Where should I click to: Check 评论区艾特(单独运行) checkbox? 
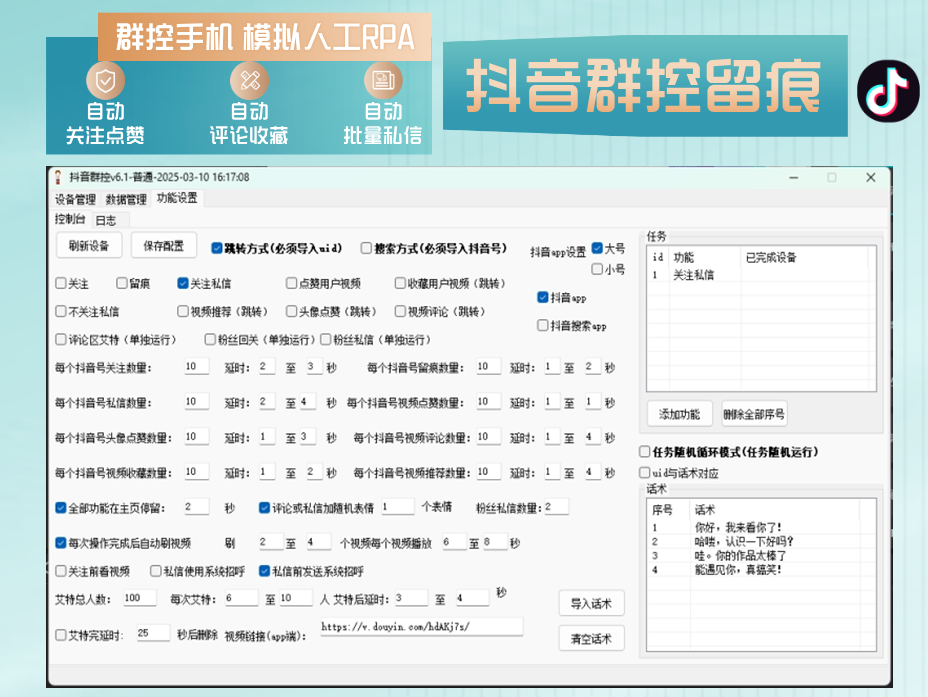pyautogui.click(x=60, y=340)
